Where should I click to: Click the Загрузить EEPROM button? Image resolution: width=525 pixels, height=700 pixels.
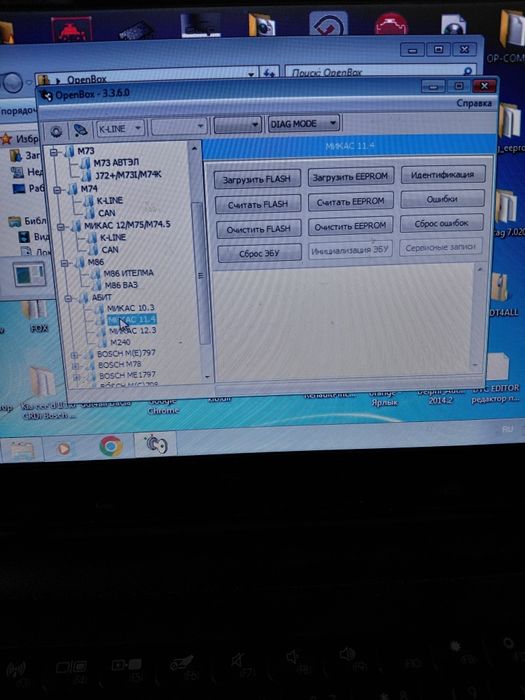point(350,177)
